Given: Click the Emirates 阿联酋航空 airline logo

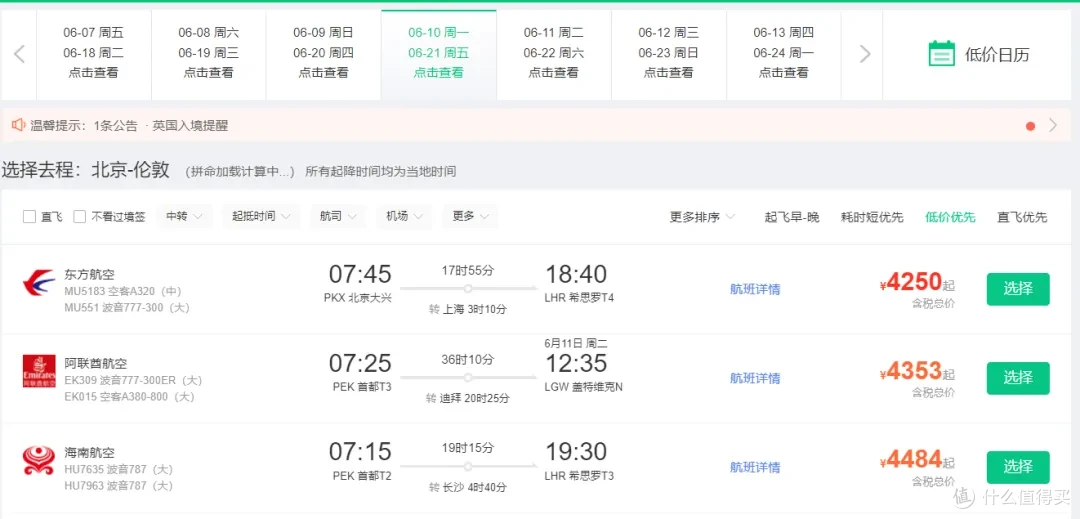Looking at the screenshot, I should pyautogui.click(x=39, y=372).
